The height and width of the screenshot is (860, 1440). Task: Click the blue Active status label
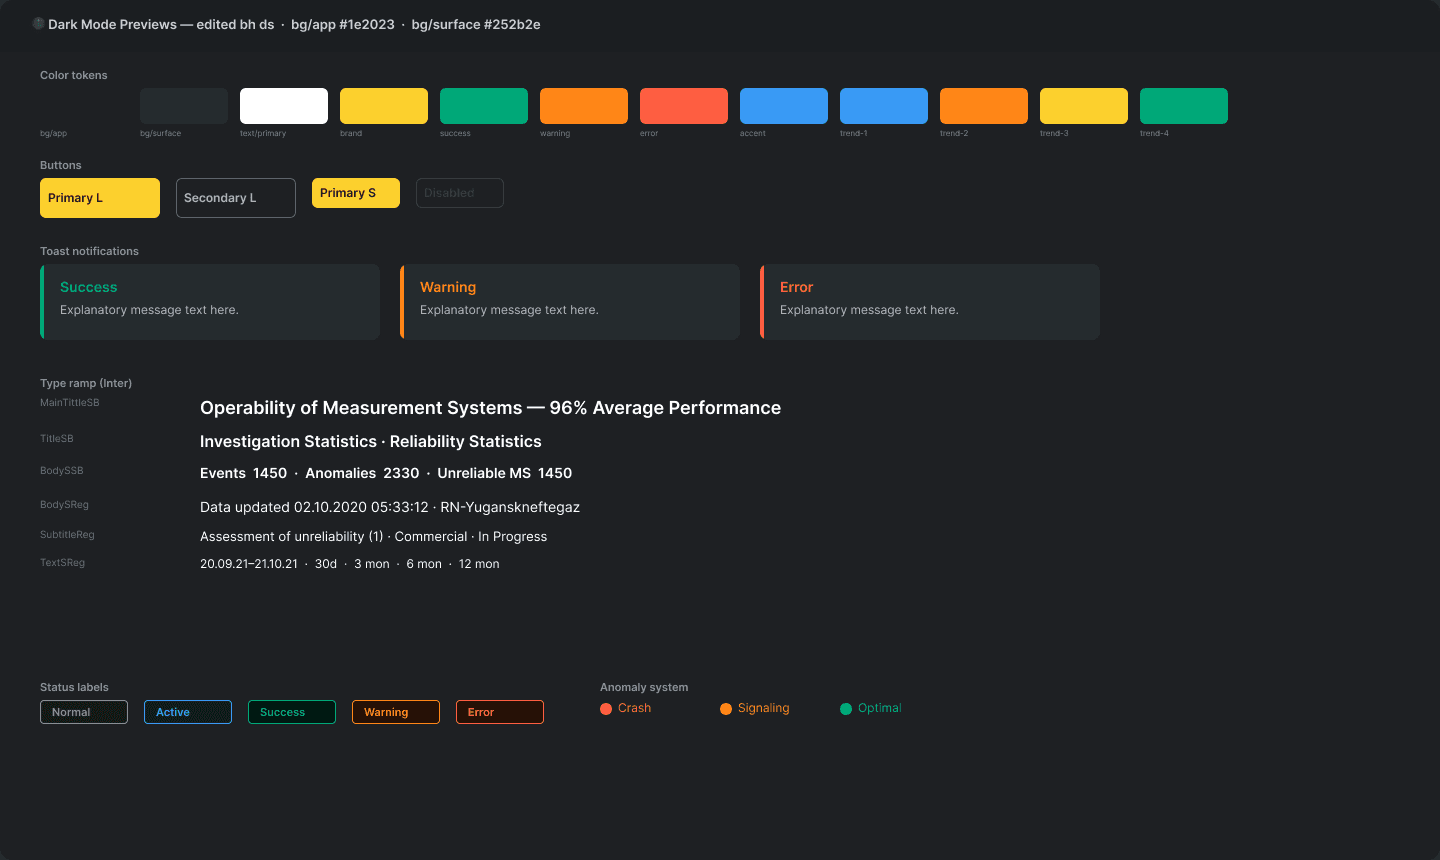click(x=188, y=712)
